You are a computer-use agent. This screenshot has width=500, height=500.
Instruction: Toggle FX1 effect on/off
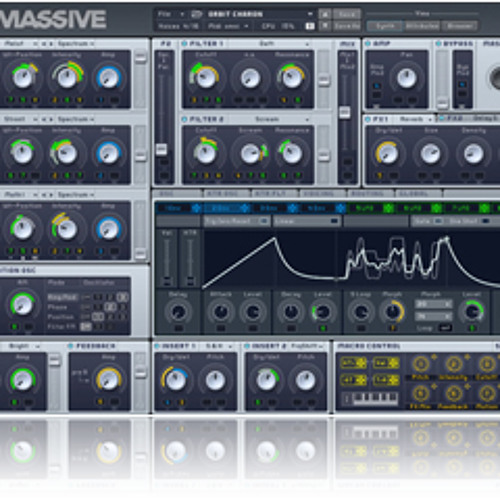click(x=368, y=119)
